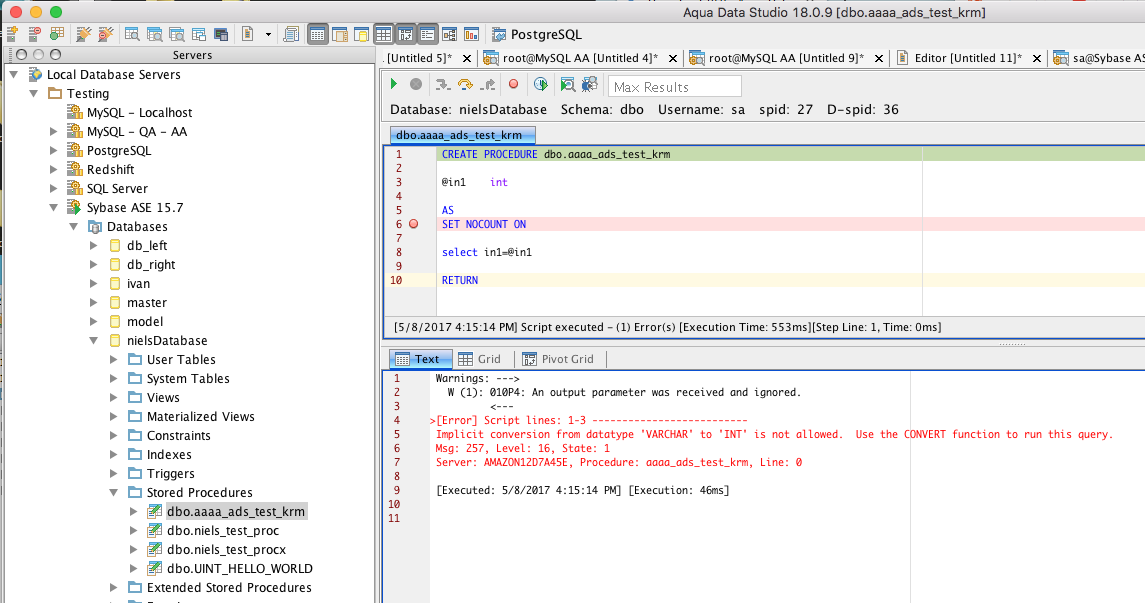The image size is (1145, 603).
Task: Close the Editor [Untitled 11] tab
Action: tap(1037, 58)
